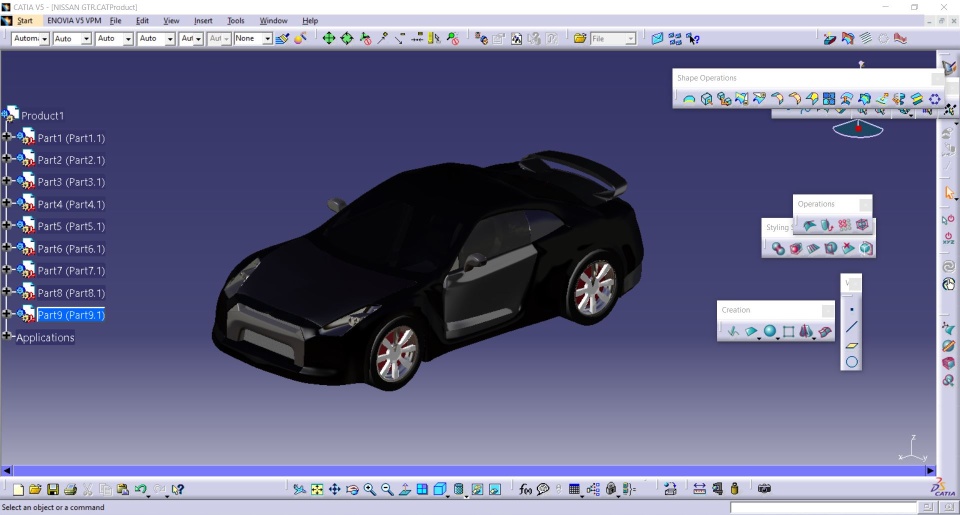
Task: Click the Measure Between icon in bottom toolbar
Action: coord(699,489)
